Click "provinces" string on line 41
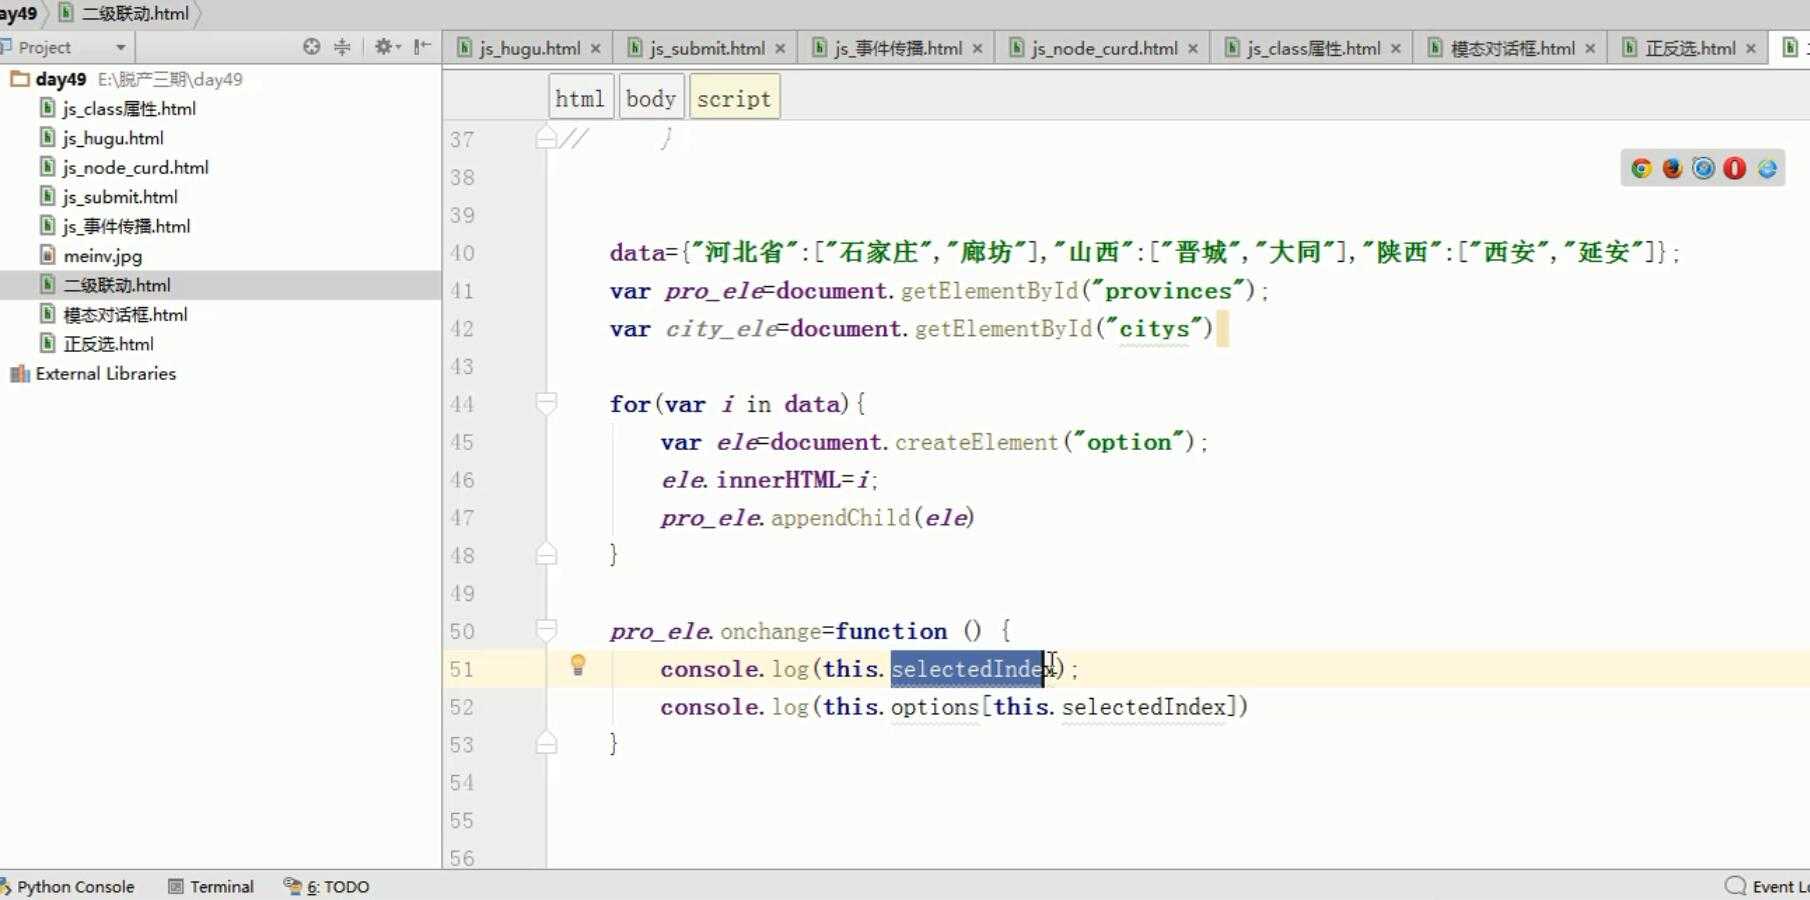 1167,291
